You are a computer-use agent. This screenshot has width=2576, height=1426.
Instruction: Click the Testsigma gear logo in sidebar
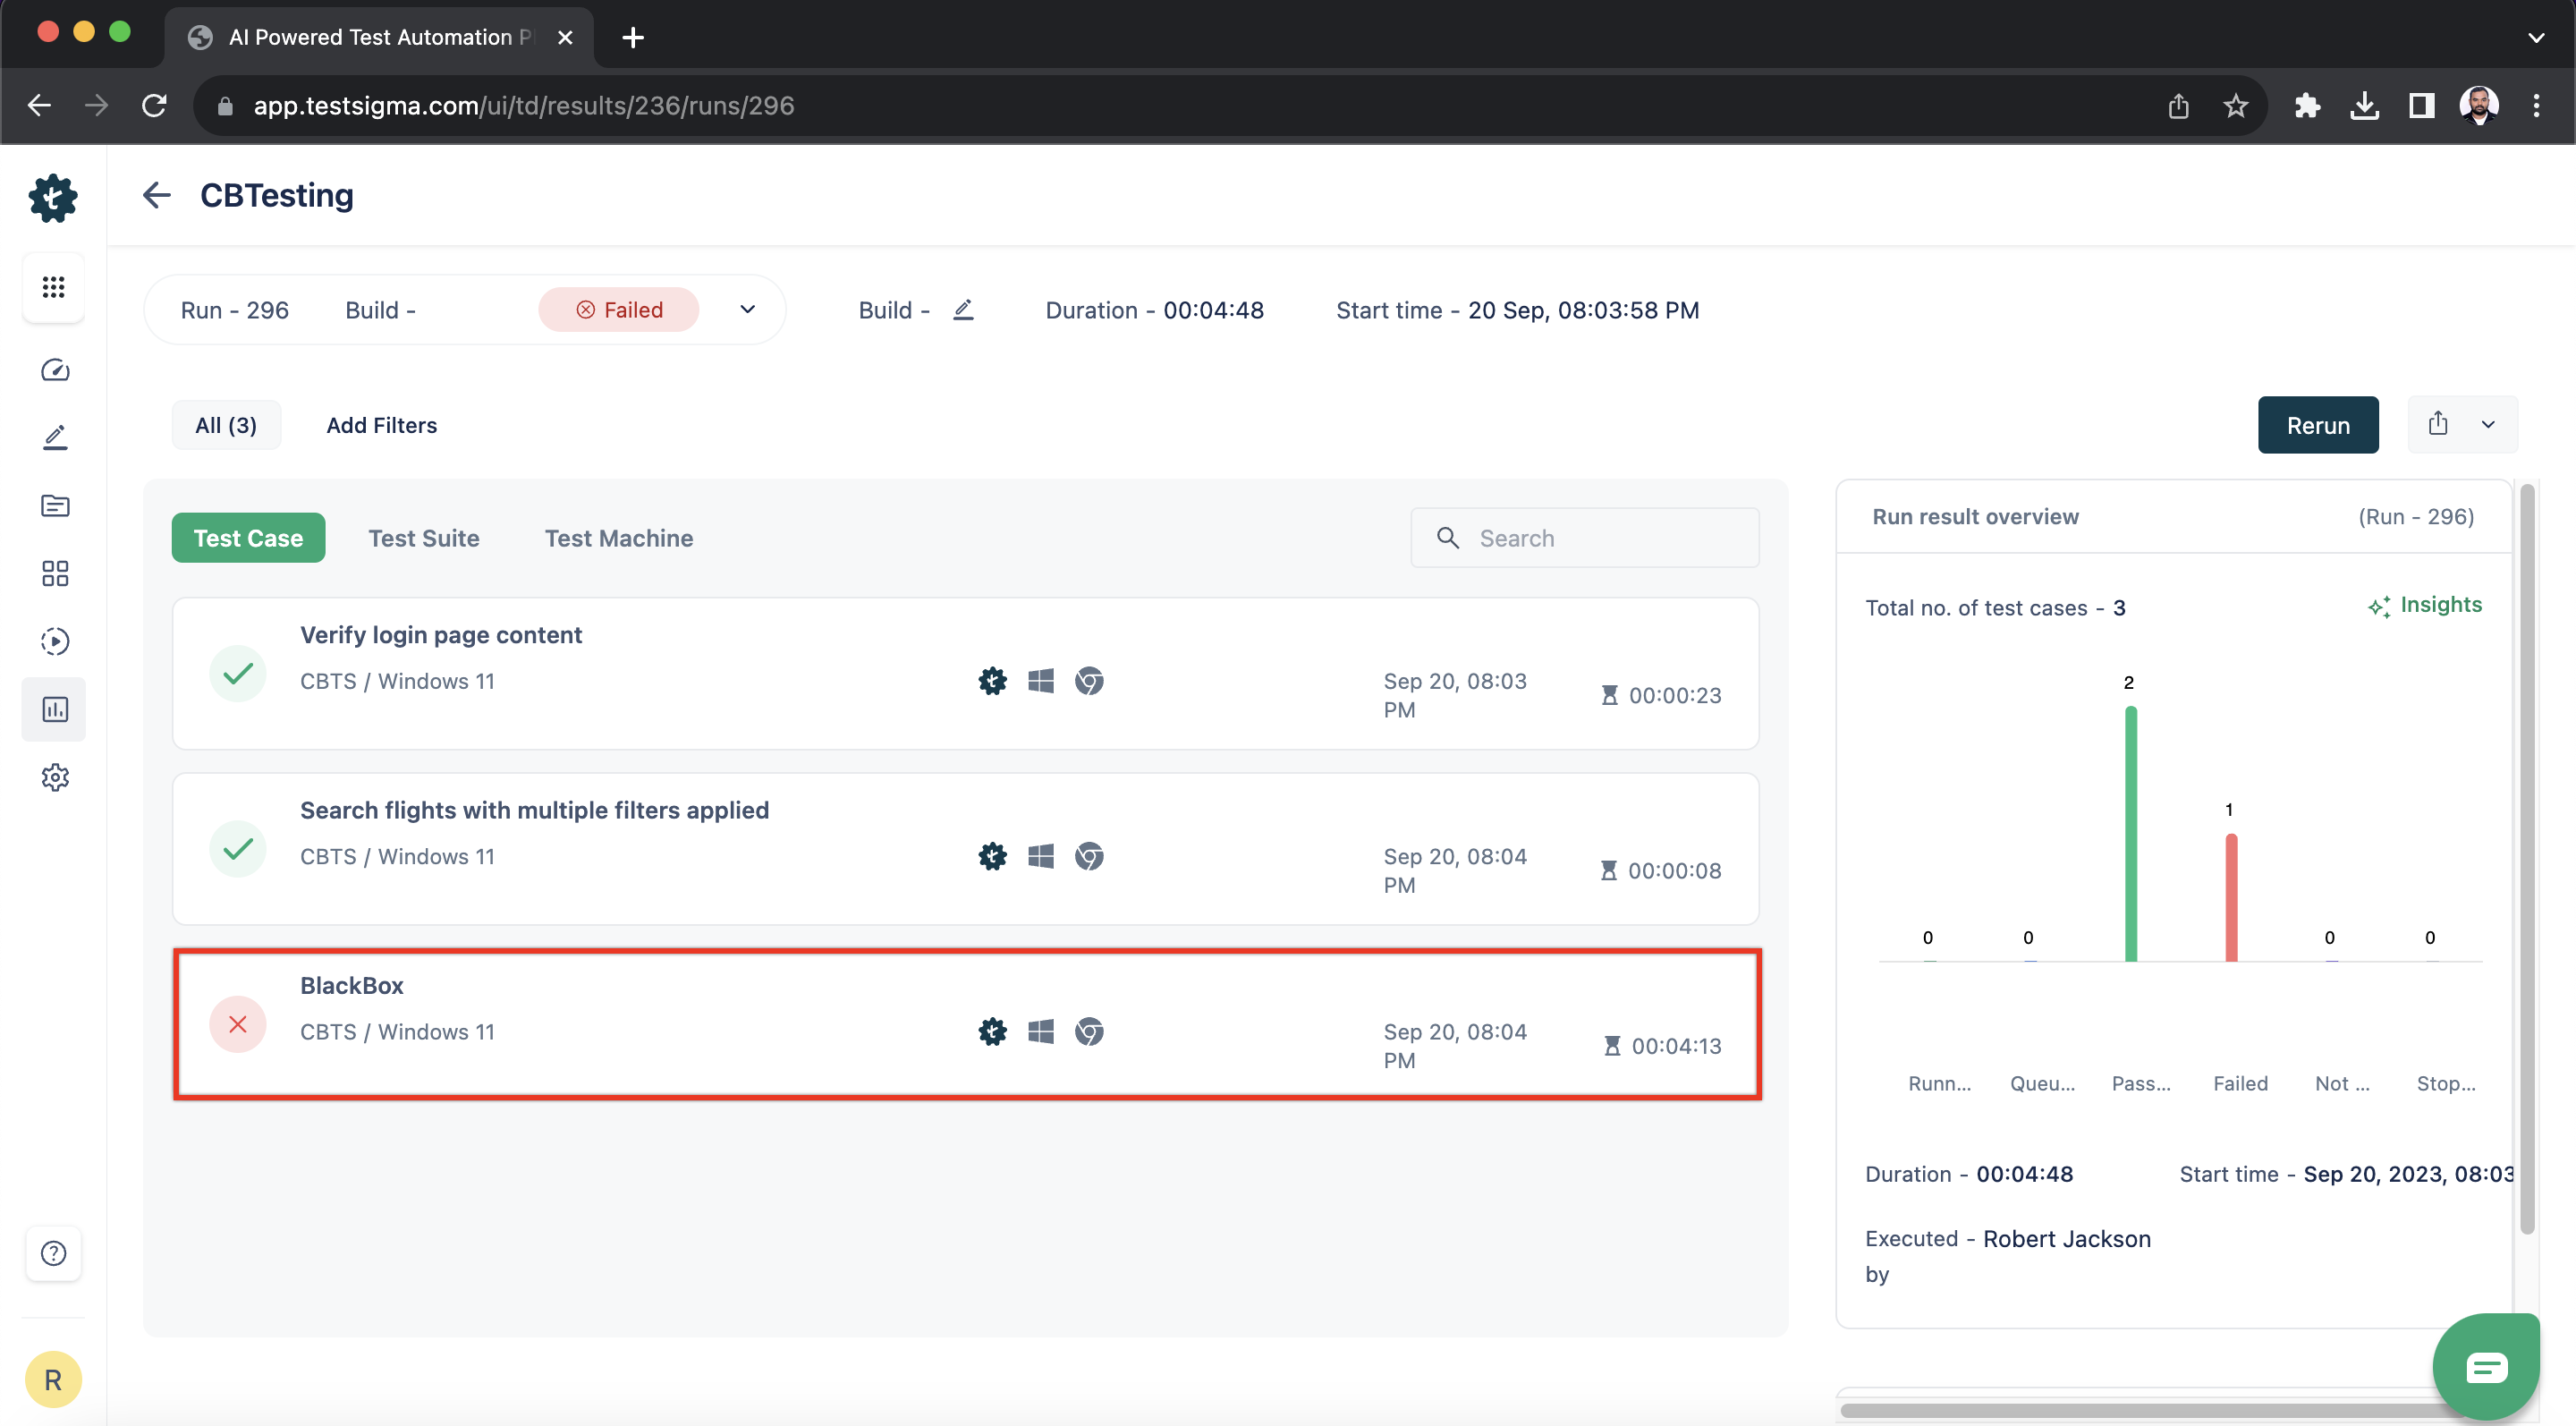tap(53, 198)
